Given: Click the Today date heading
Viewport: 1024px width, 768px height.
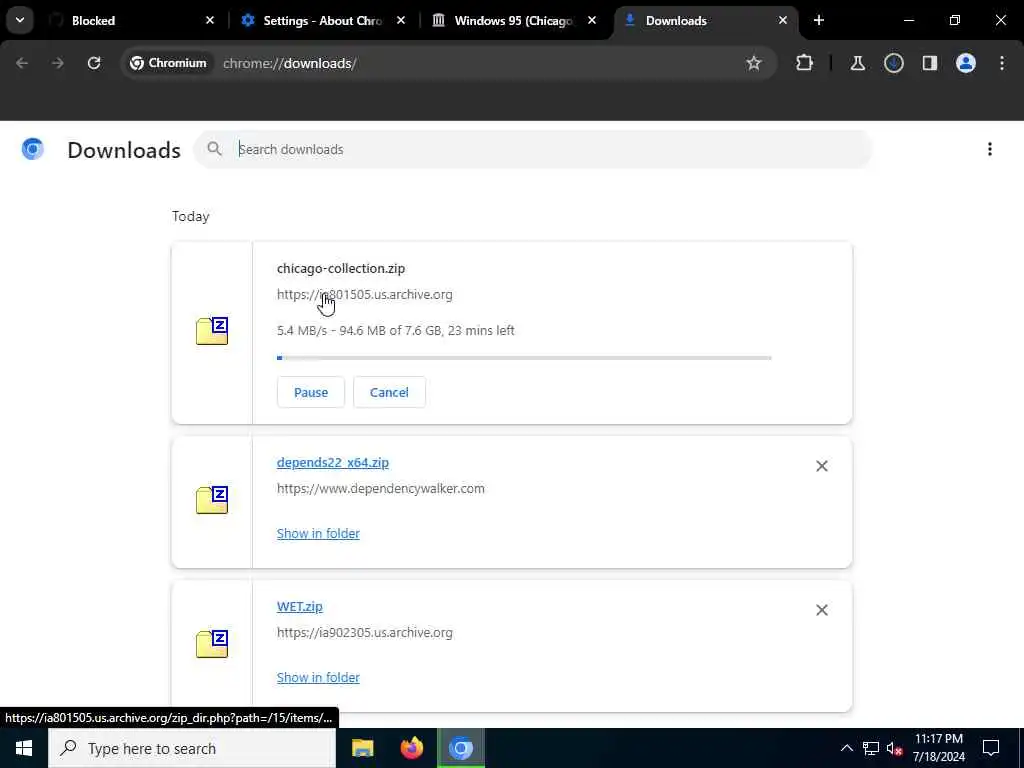Looking at the screenshot, I should click(x=190, y=216).
